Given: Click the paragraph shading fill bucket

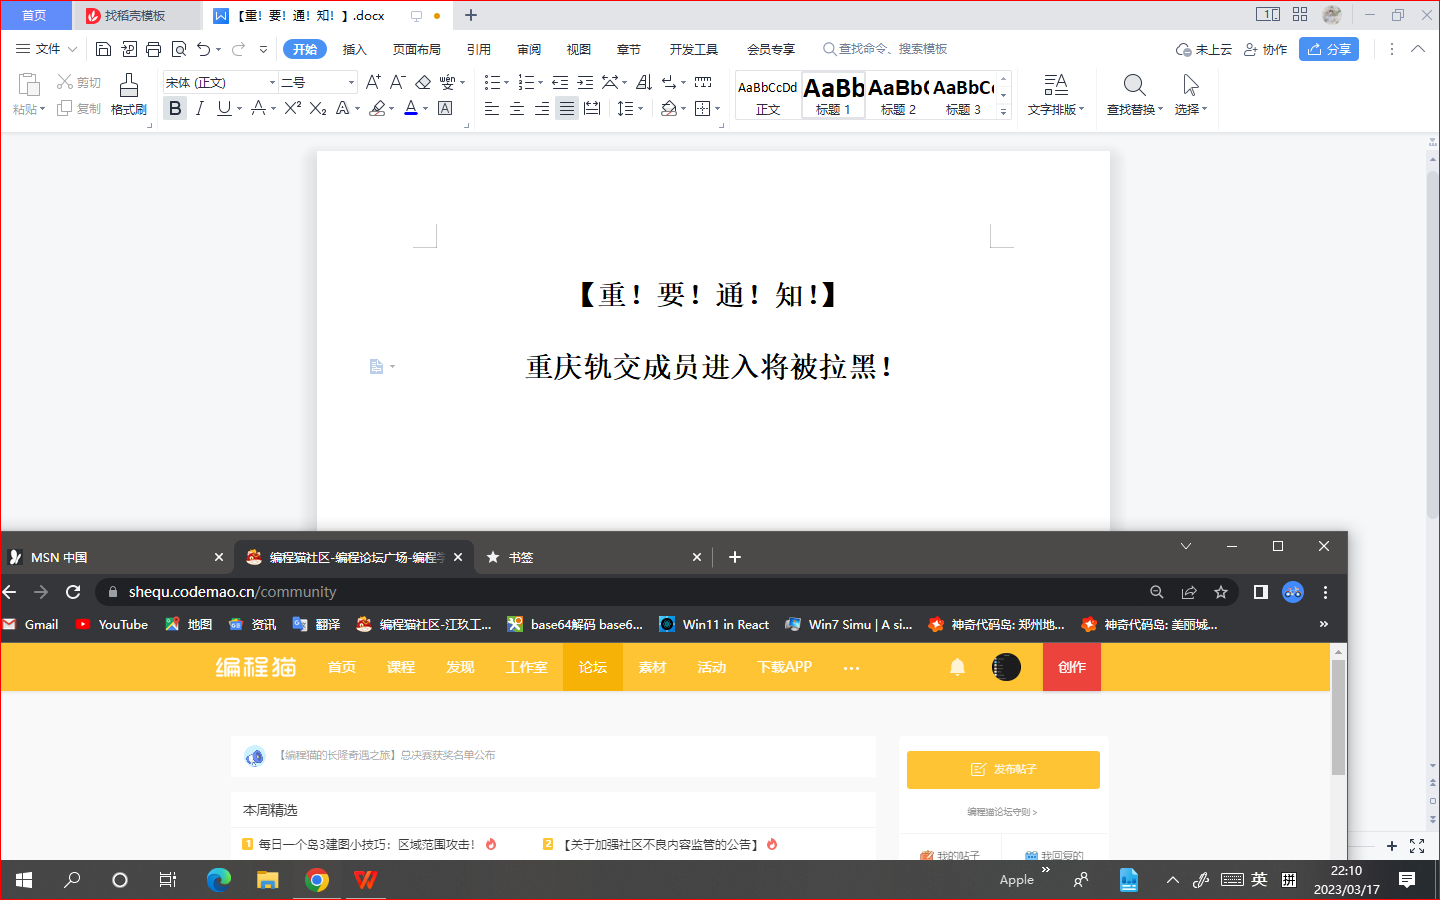Looking at the screenshot, I should point(669,108).
